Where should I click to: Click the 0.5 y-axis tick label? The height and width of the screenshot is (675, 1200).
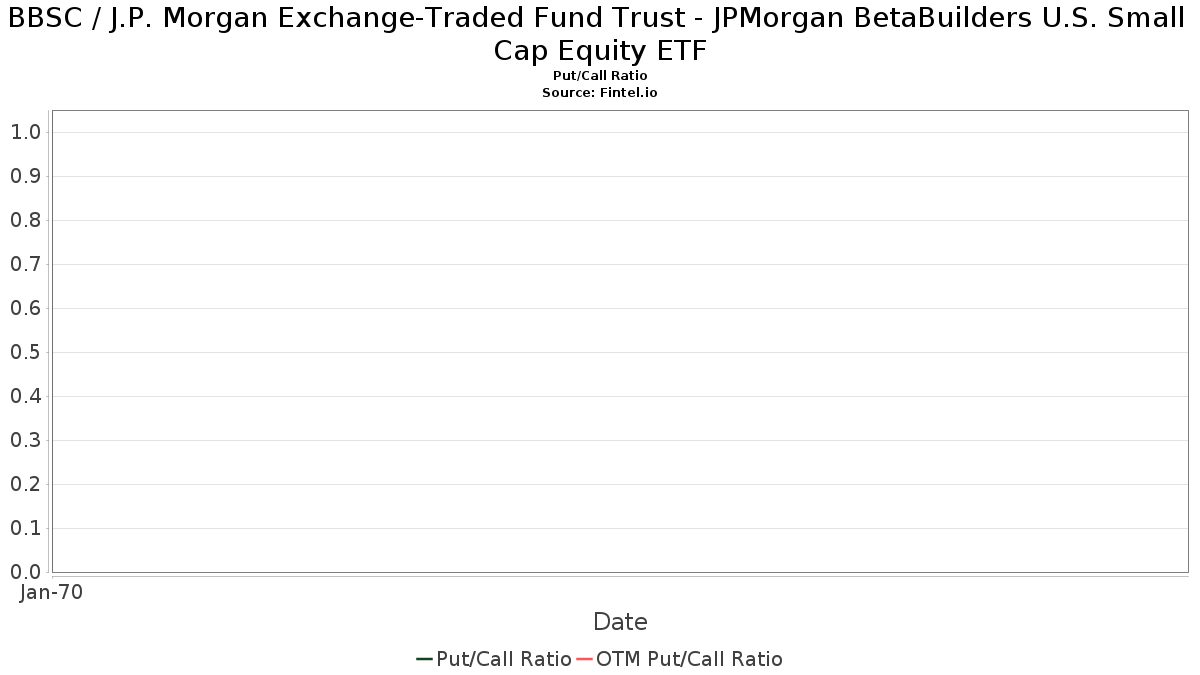click(25, 352)
